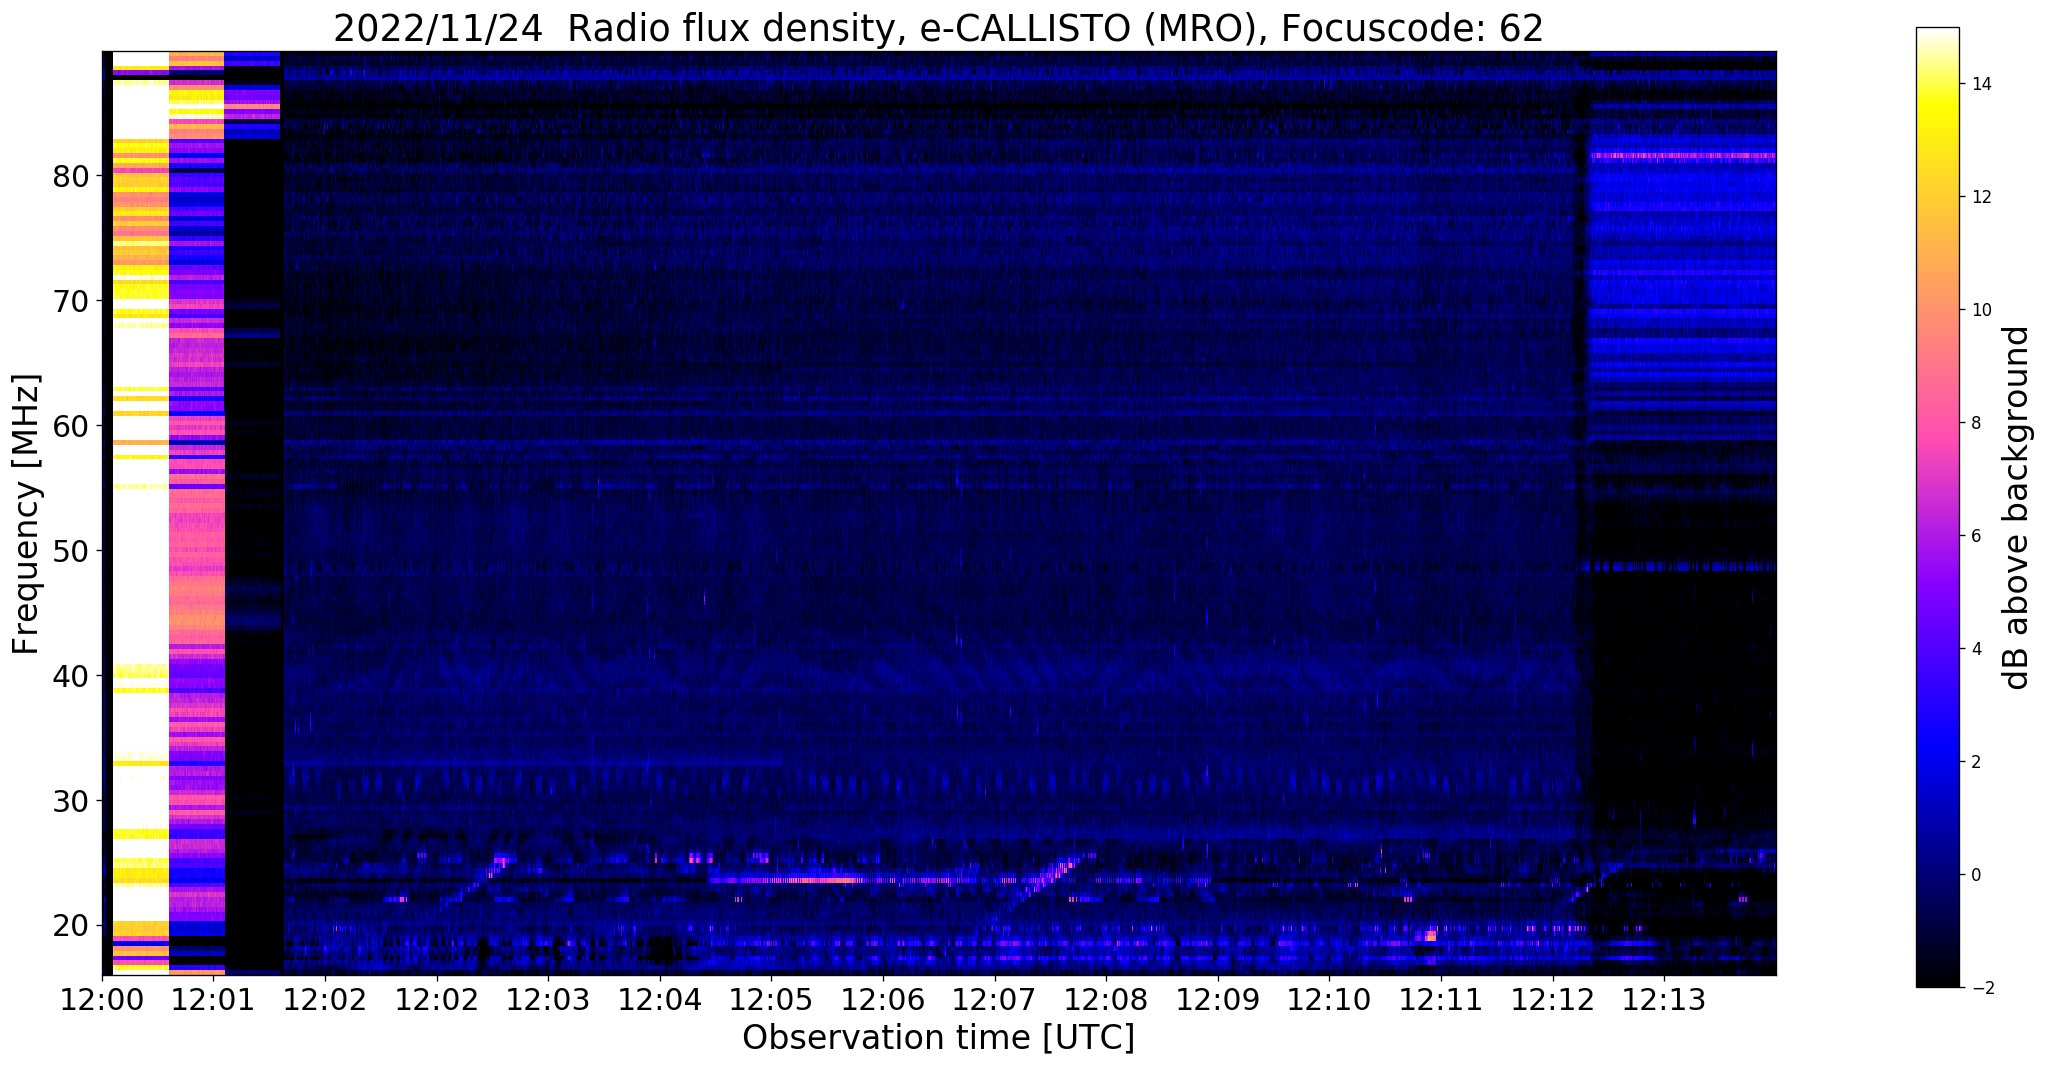Screen dimensions: 2047x1067
Task: Click the 12:01 time tick label
Action: tap(213, 1000)
